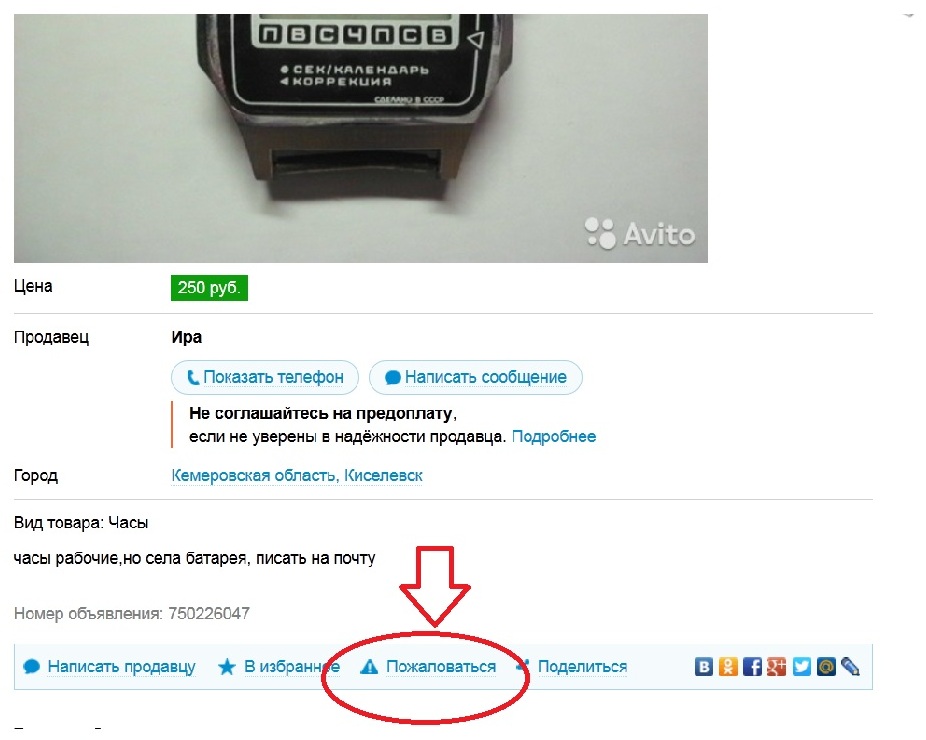
Task: Click the star favorites icon
Action: [227, 667]
